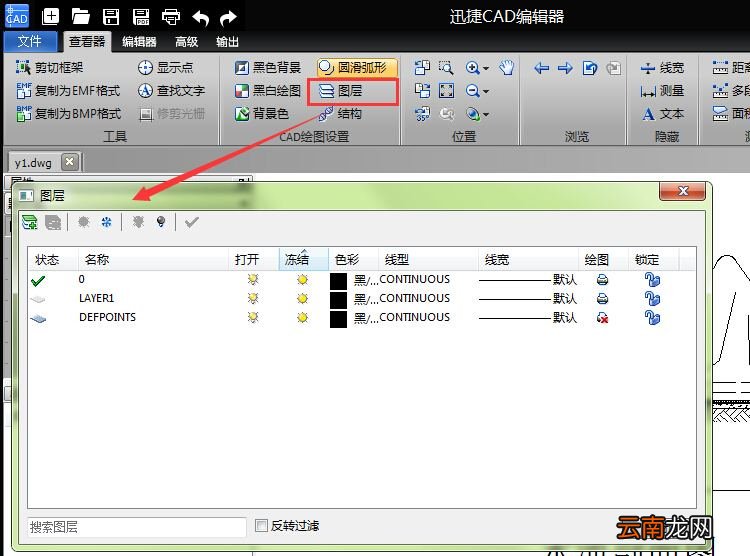
Task: Copy drawing as EMF format (复制为EMF格式)
Action: [x=68, y=90]
